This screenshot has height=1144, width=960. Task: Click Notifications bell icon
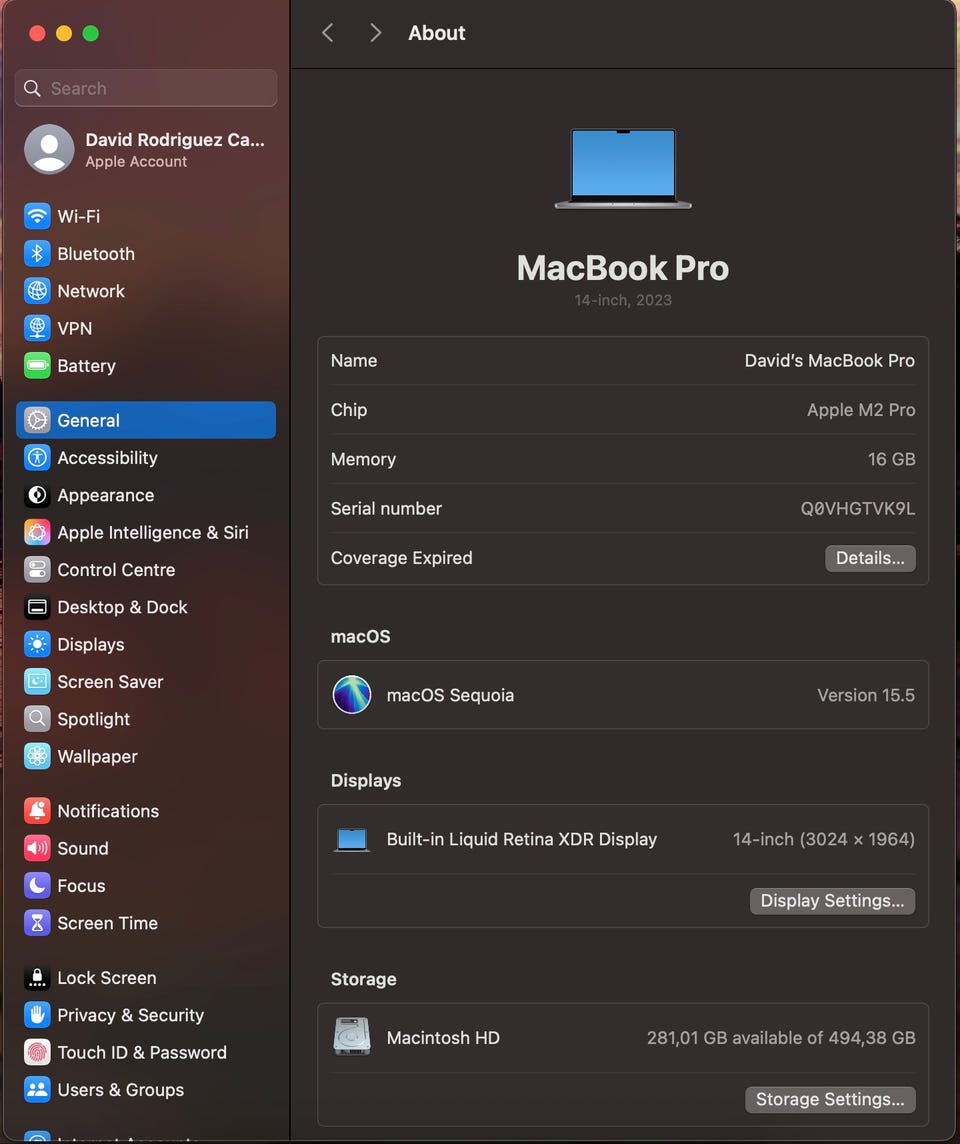(37, 811)
